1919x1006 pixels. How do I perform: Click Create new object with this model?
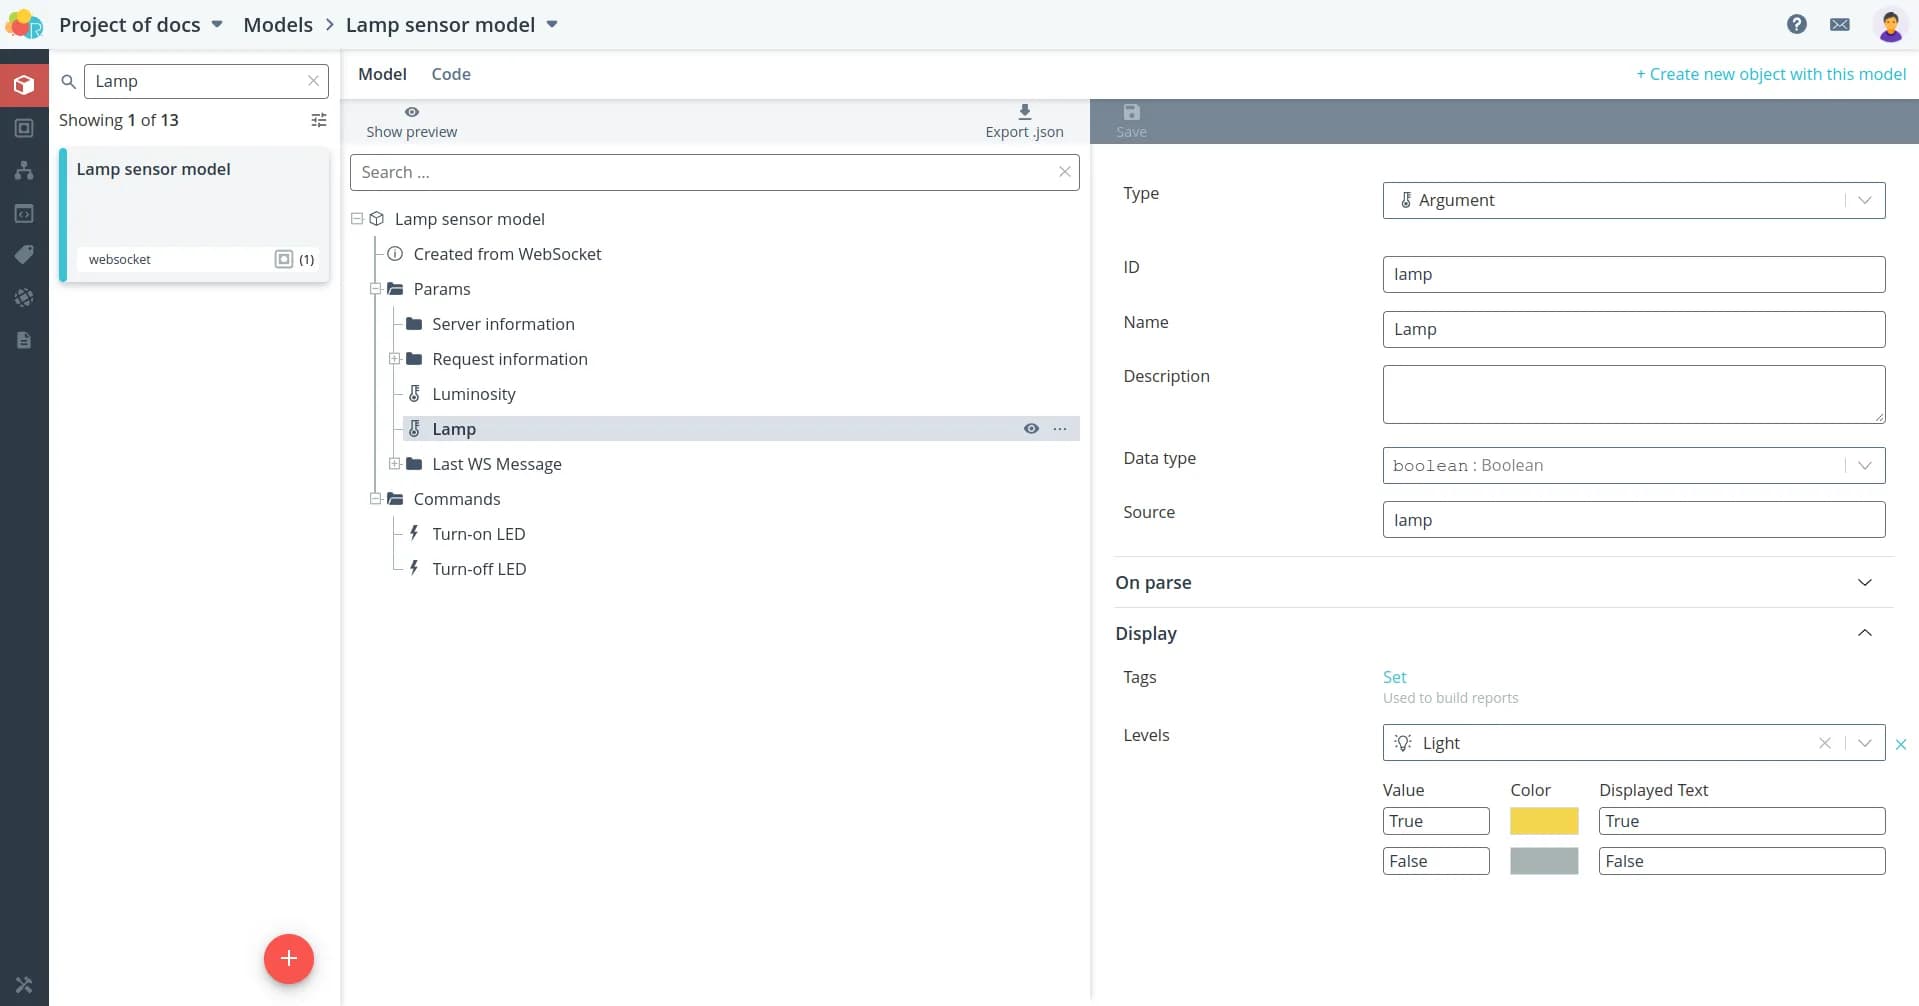(1770, 74)
